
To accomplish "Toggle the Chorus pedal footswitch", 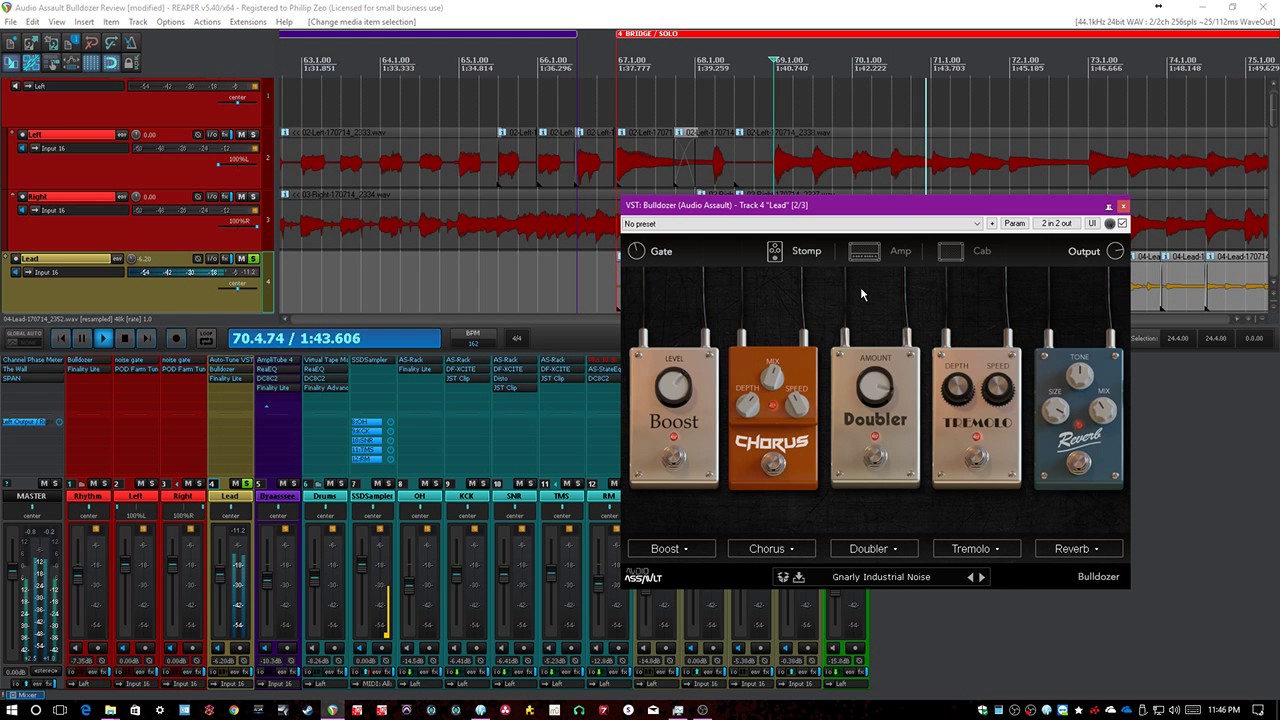I will (x=772, y=464).
